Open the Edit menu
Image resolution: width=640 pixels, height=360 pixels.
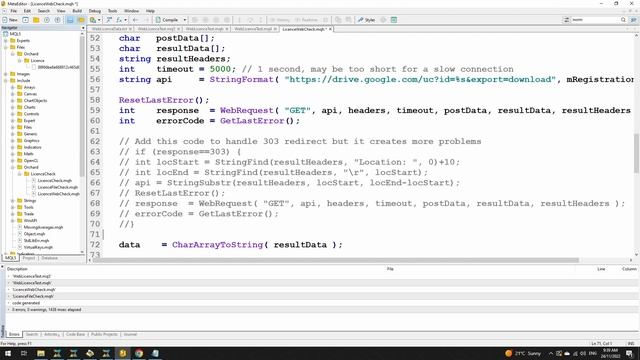click(x=27, y=11)
